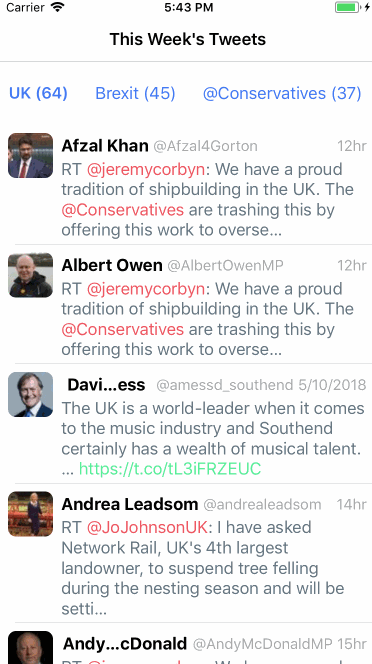Open Afzal Khan's profile picture

click(x=31, y=155)
